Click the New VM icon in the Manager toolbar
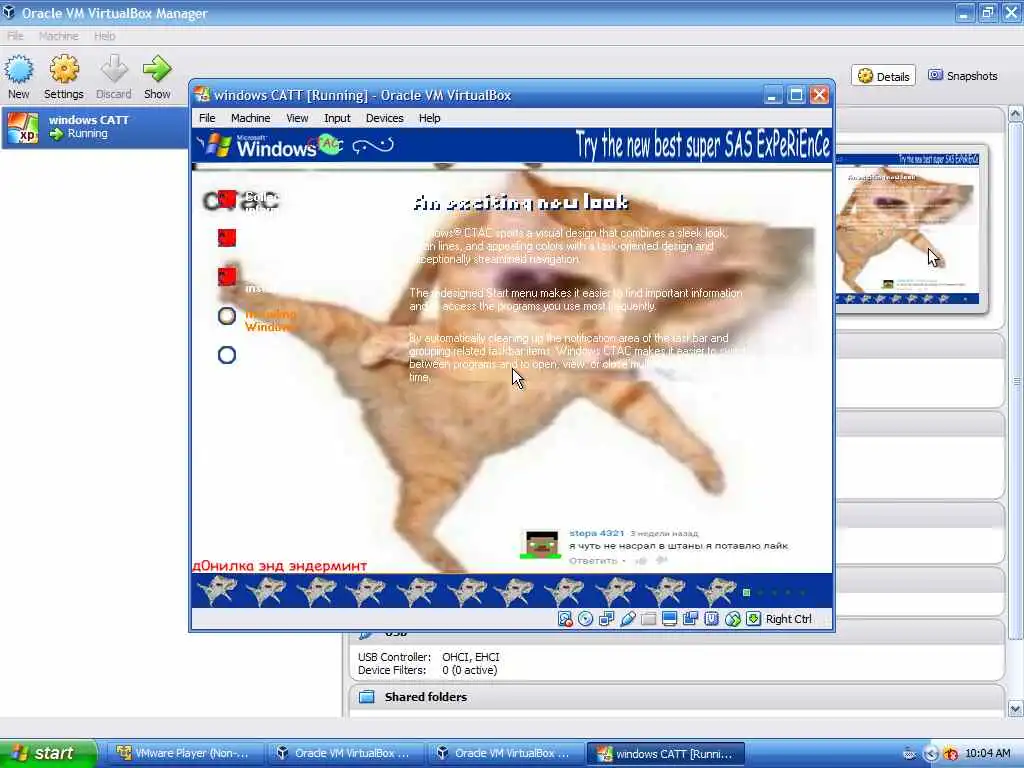The width and height of the screenshot is (1024, 768). click(x=18, y=71)
